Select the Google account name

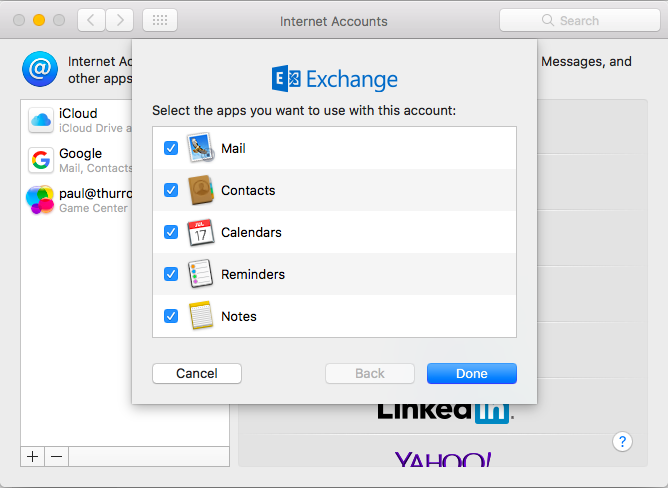[81, 153]
